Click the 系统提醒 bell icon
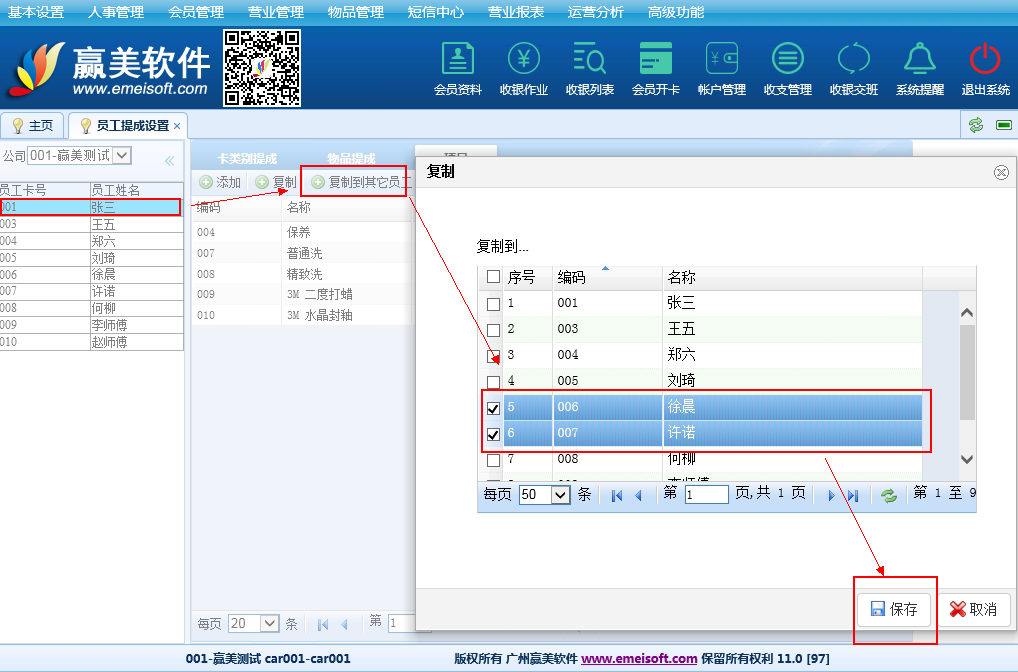The height and width of the screenshot is (672, 1018). coord(919,60)
